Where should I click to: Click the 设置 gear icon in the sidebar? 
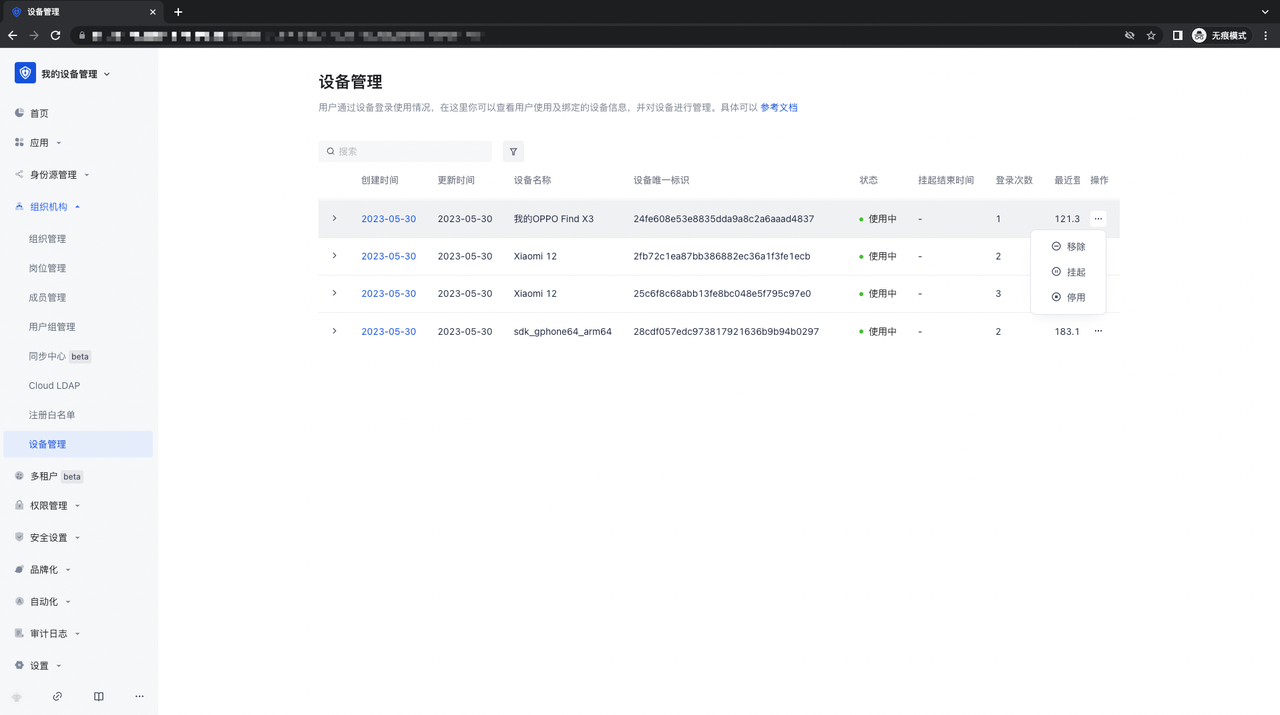[x=21, y=665]
